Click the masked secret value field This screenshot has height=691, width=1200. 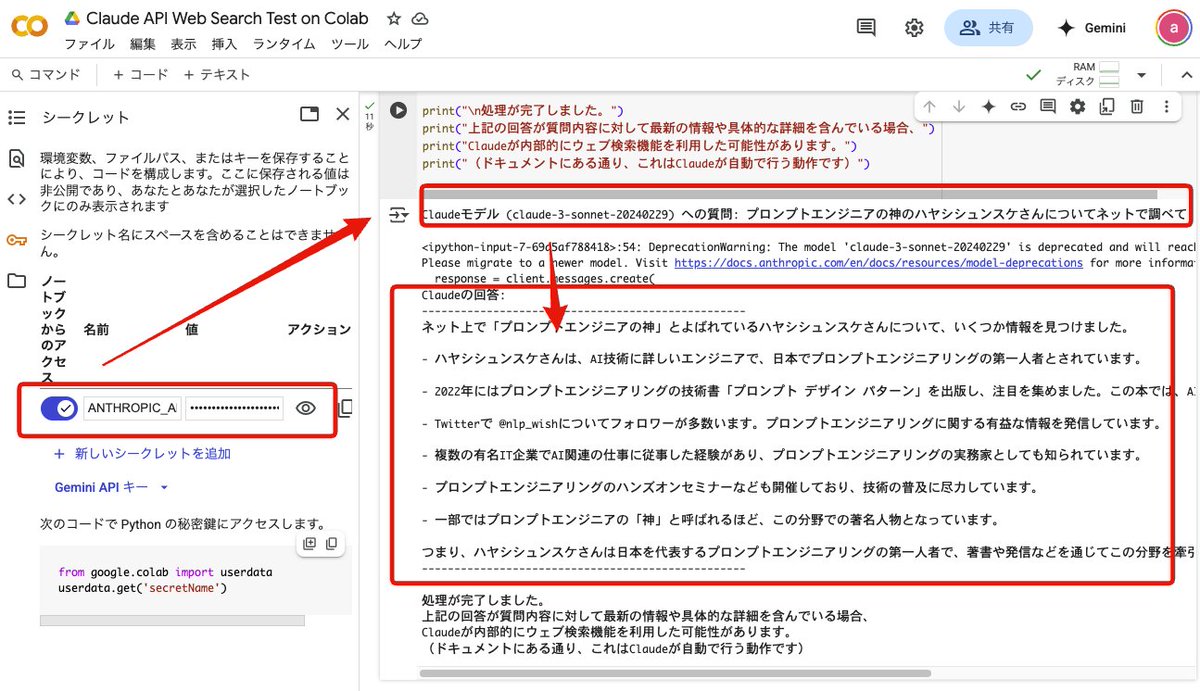234,408
